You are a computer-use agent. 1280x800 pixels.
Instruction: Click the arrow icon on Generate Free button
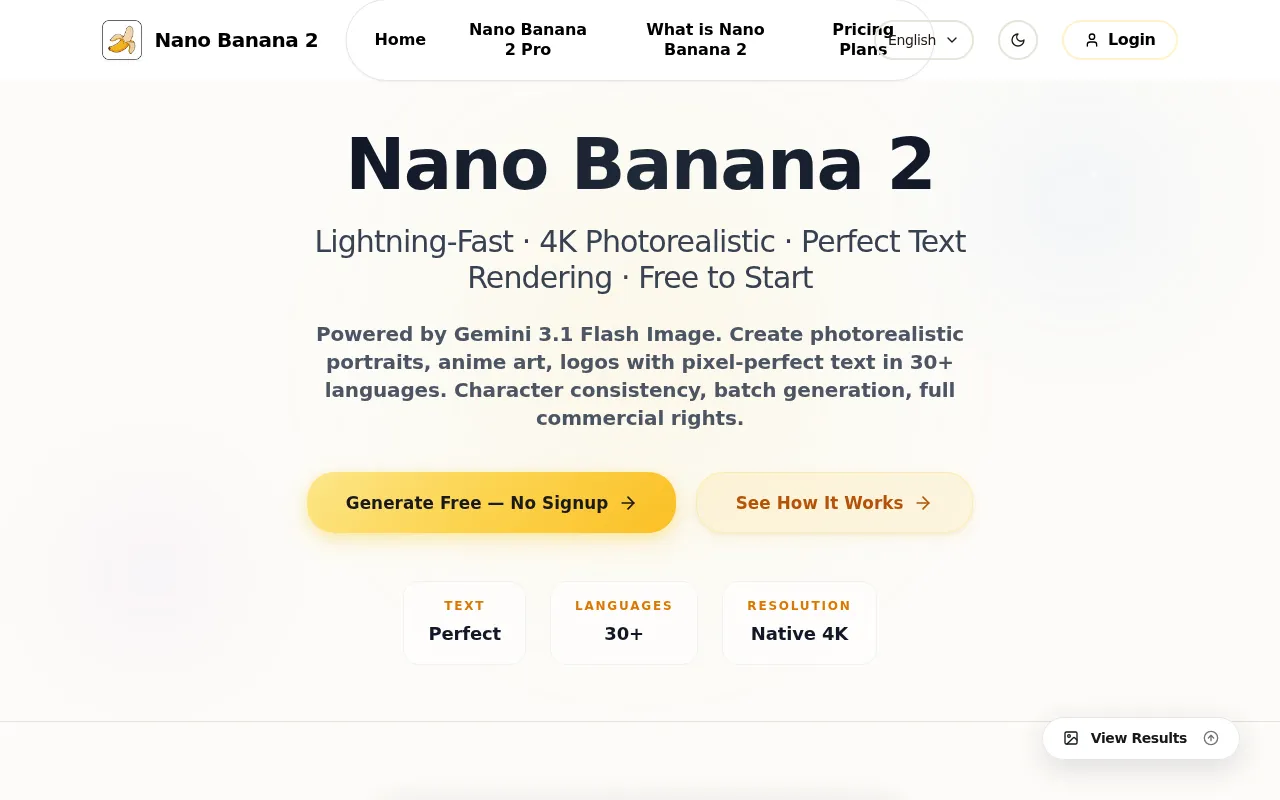point(629,503)
